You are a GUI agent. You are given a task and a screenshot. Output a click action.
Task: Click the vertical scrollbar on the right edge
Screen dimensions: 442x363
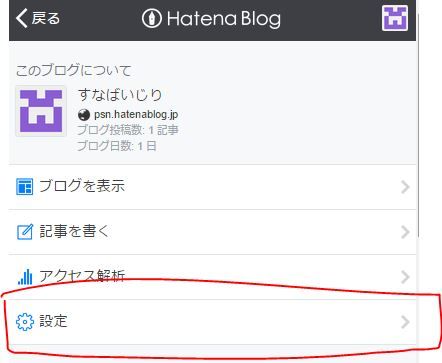tap(418, 125)
